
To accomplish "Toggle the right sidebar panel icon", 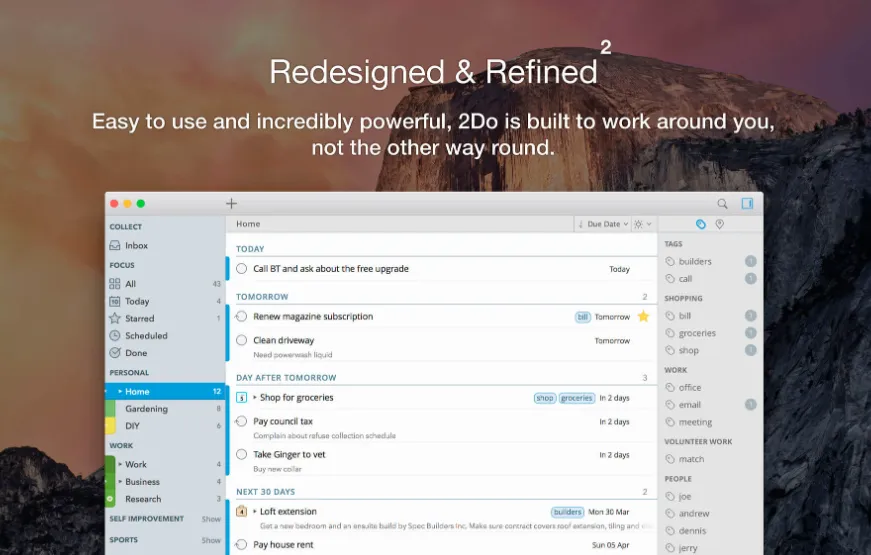I will click(747, 203).
